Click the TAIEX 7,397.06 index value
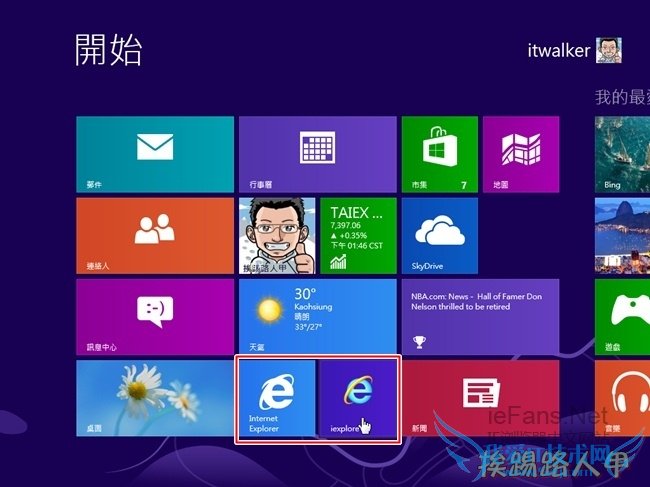 pyautogui.click(x=345, y=225)
